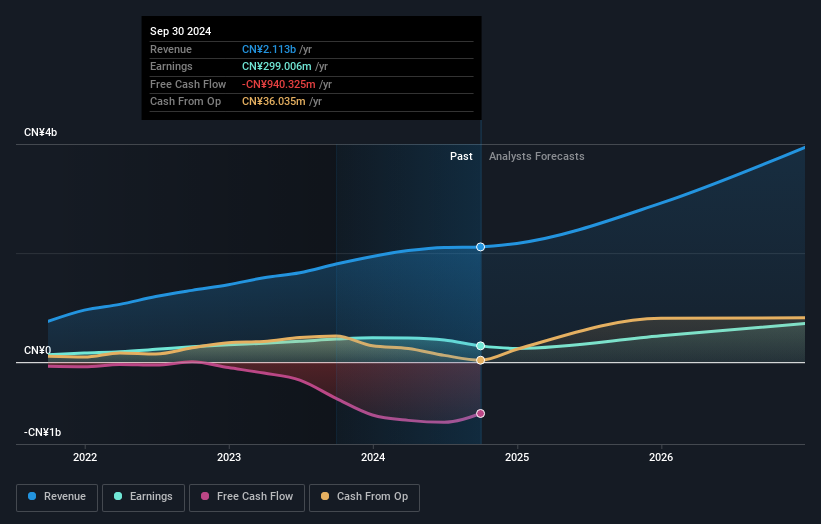This screenshot has width=821, height=524.
Task: Click the 2023 x-axis label
Action: click(x=229, y=457)
